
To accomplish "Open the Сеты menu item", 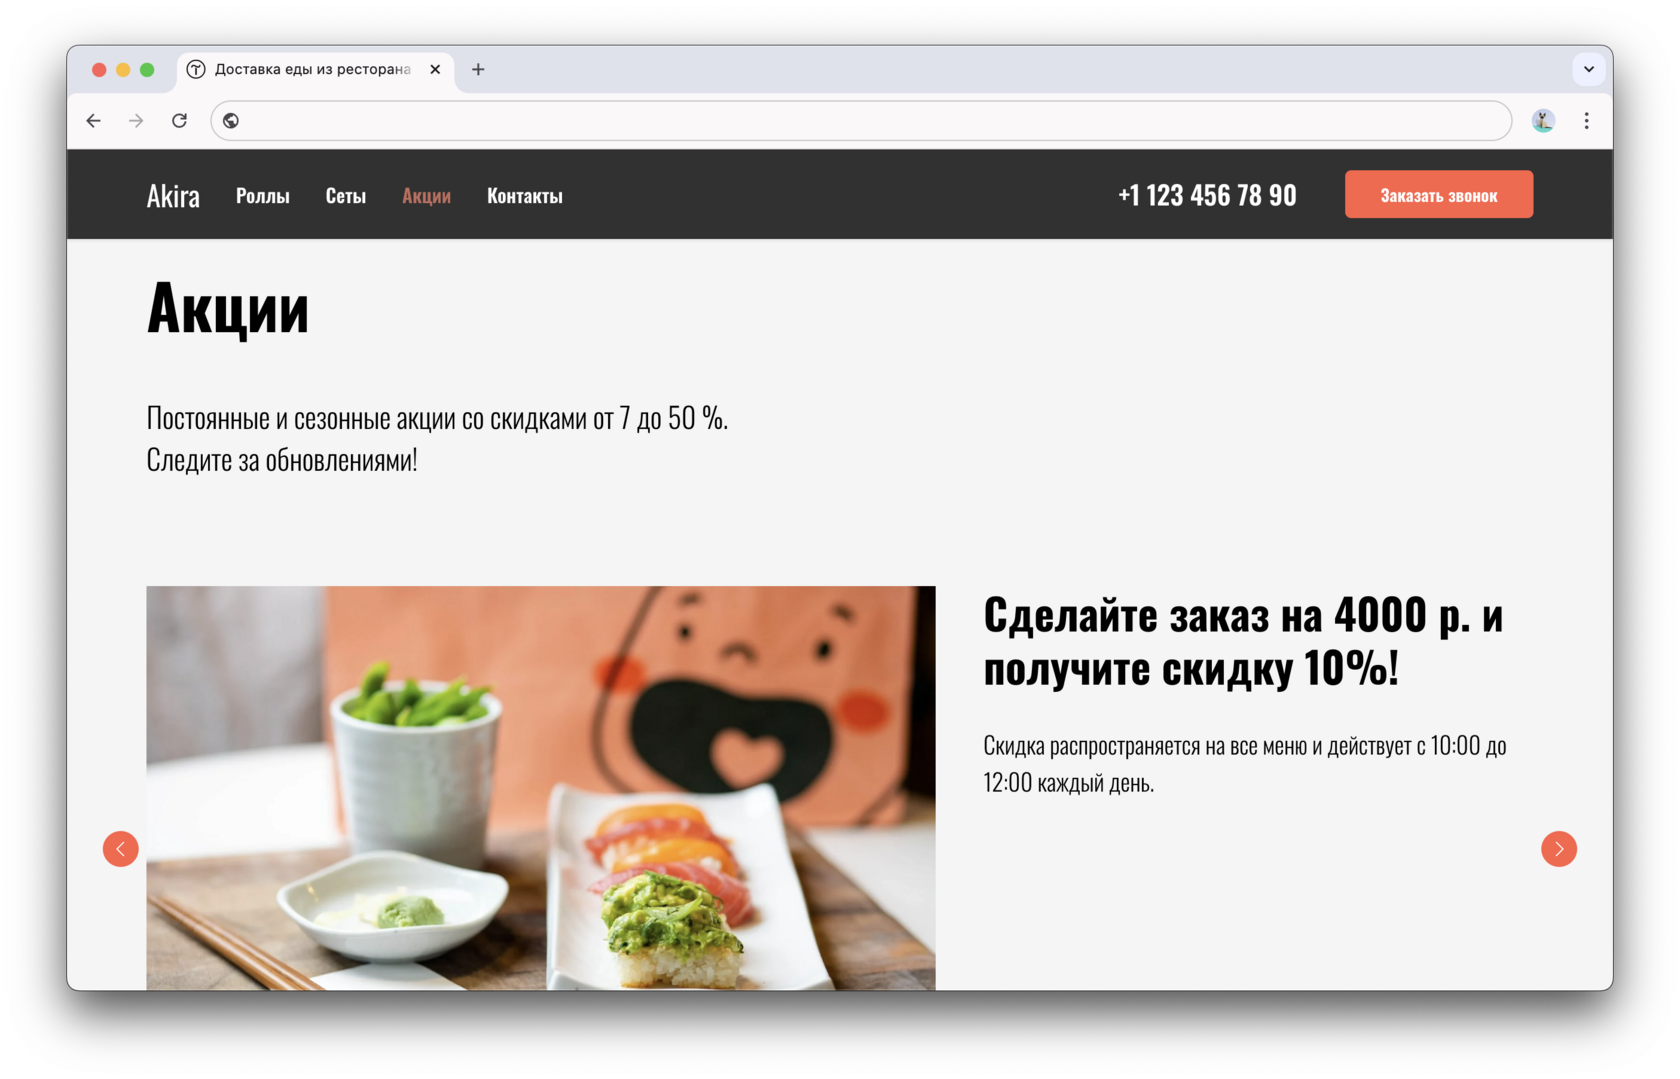I will point(346,196).
